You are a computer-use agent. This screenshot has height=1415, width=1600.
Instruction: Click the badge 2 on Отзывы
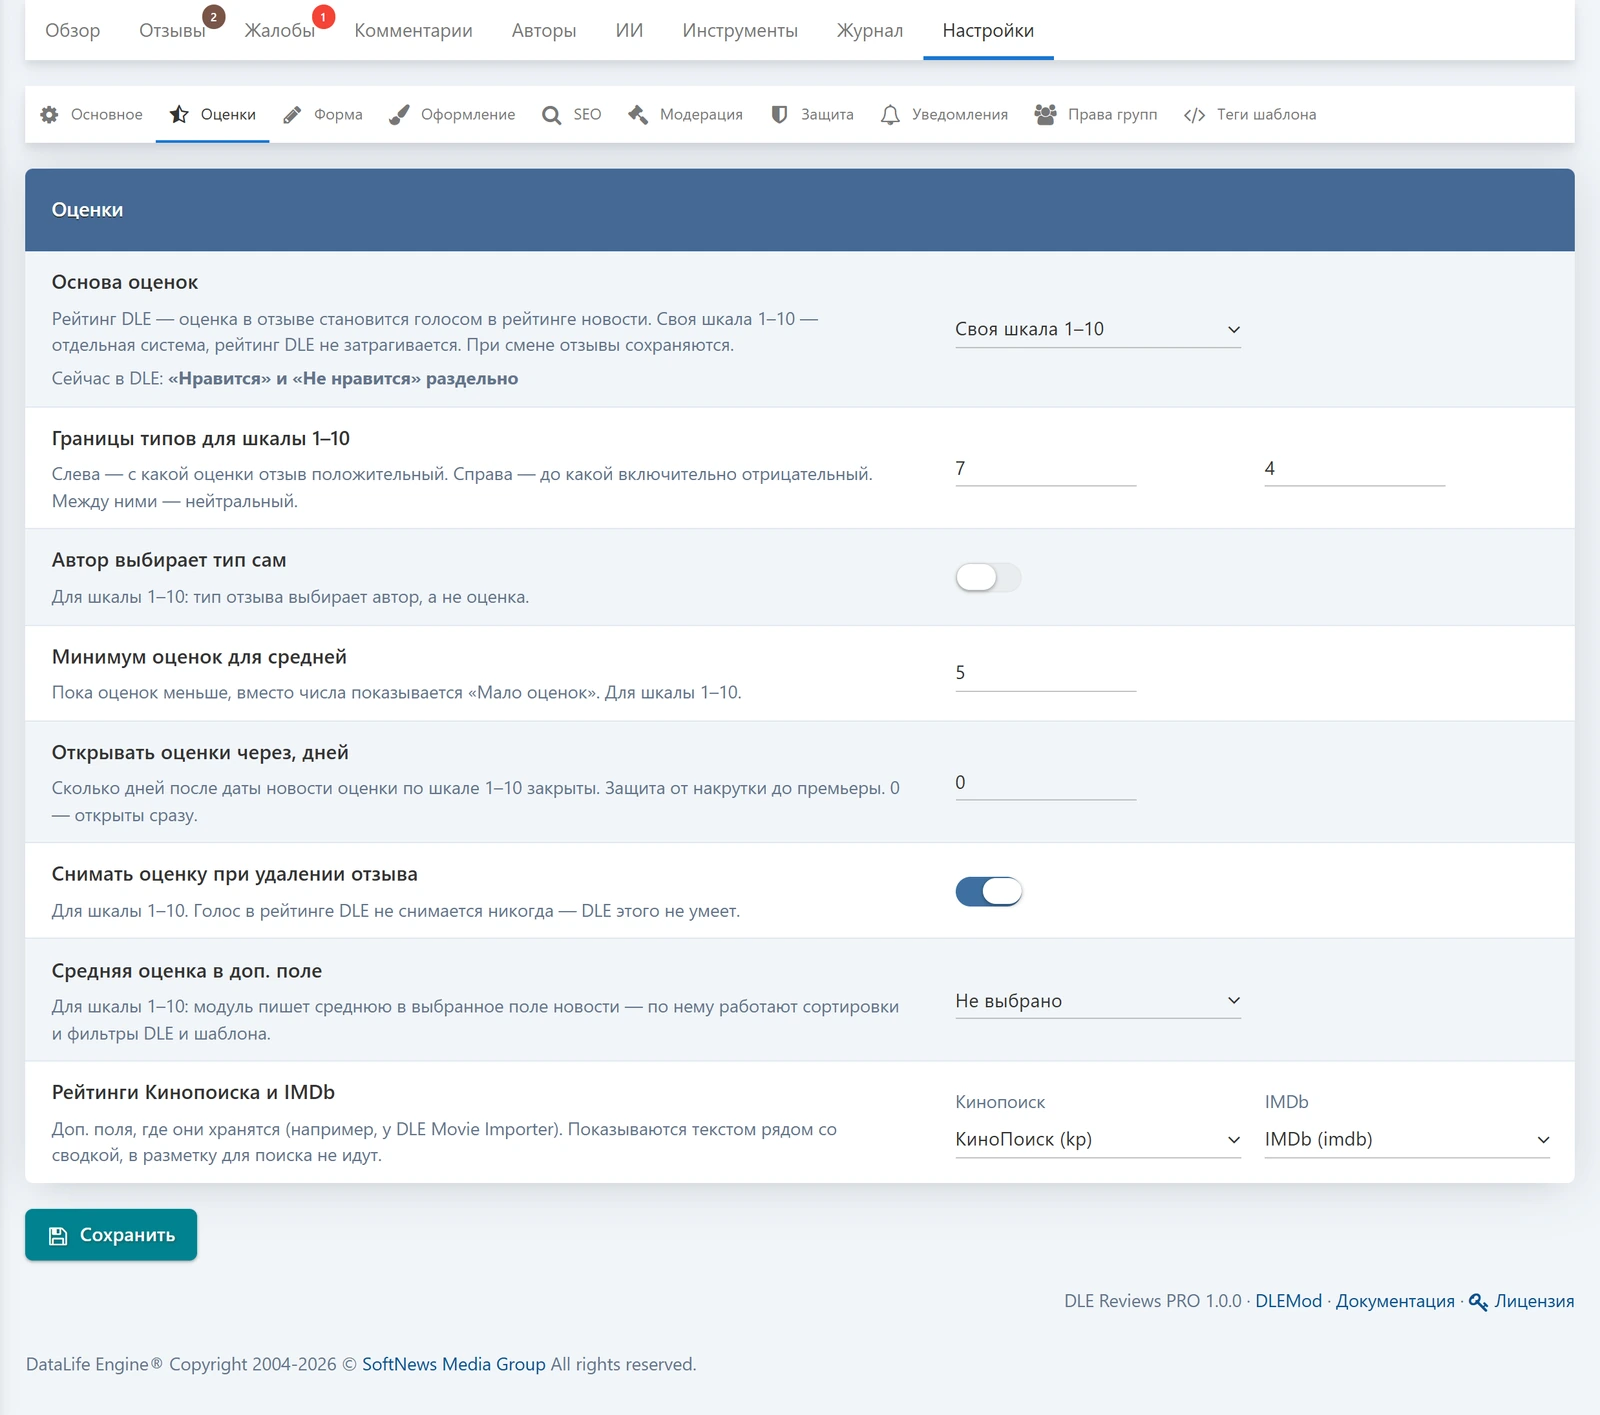[x=213, y=17]
